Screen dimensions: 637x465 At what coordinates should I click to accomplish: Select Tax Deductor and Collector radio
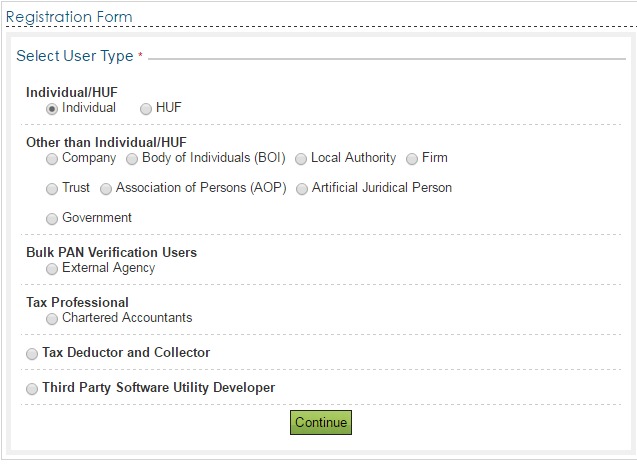[x=32, y=354]
